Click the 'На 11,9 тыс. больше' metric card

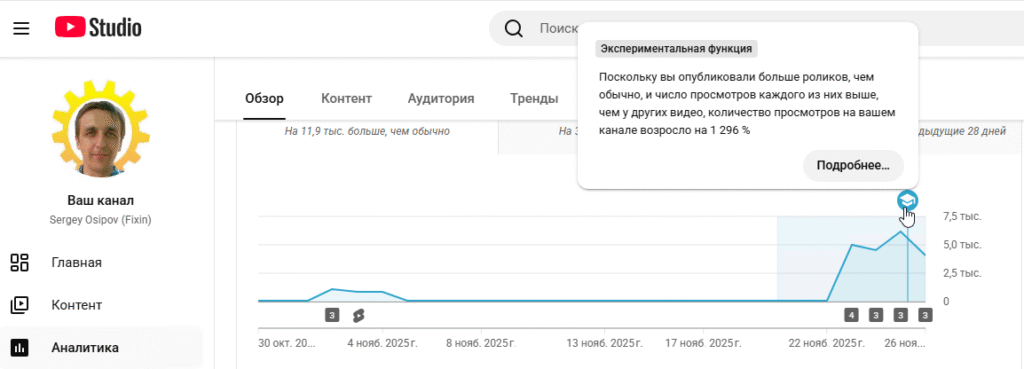point(367,131)
